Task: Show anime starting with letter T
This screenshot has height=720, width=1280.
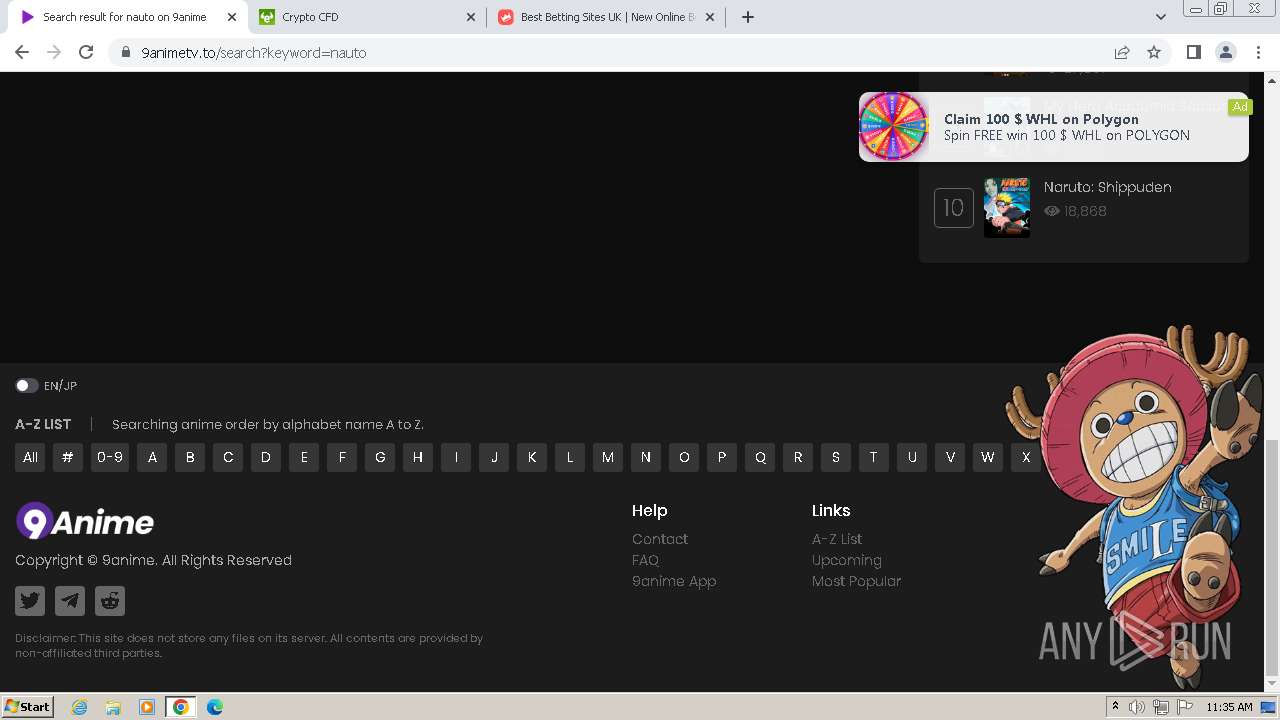Action: click(x=874, y=457)
